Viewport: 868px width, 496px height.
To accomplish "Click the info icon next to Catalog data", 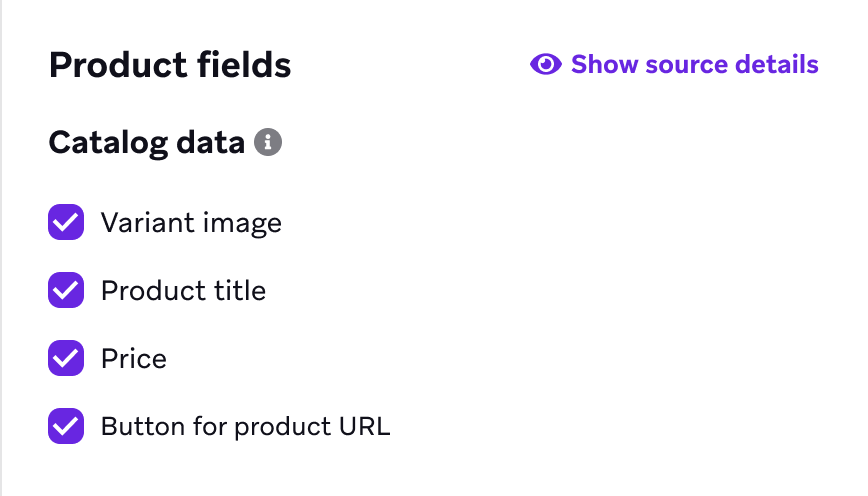I will click(x=267, y=143).
